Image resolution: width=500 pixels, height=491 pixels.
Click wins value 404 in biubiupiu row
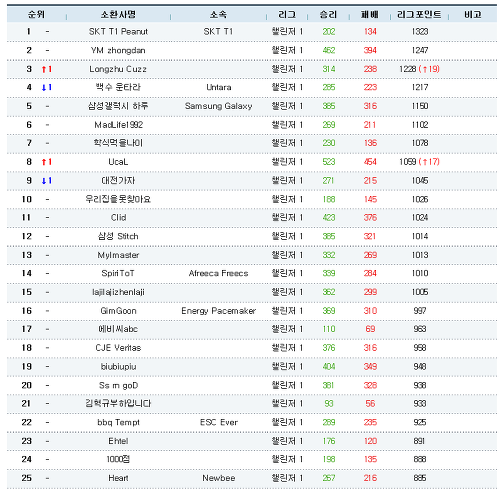tap(329, 367)
